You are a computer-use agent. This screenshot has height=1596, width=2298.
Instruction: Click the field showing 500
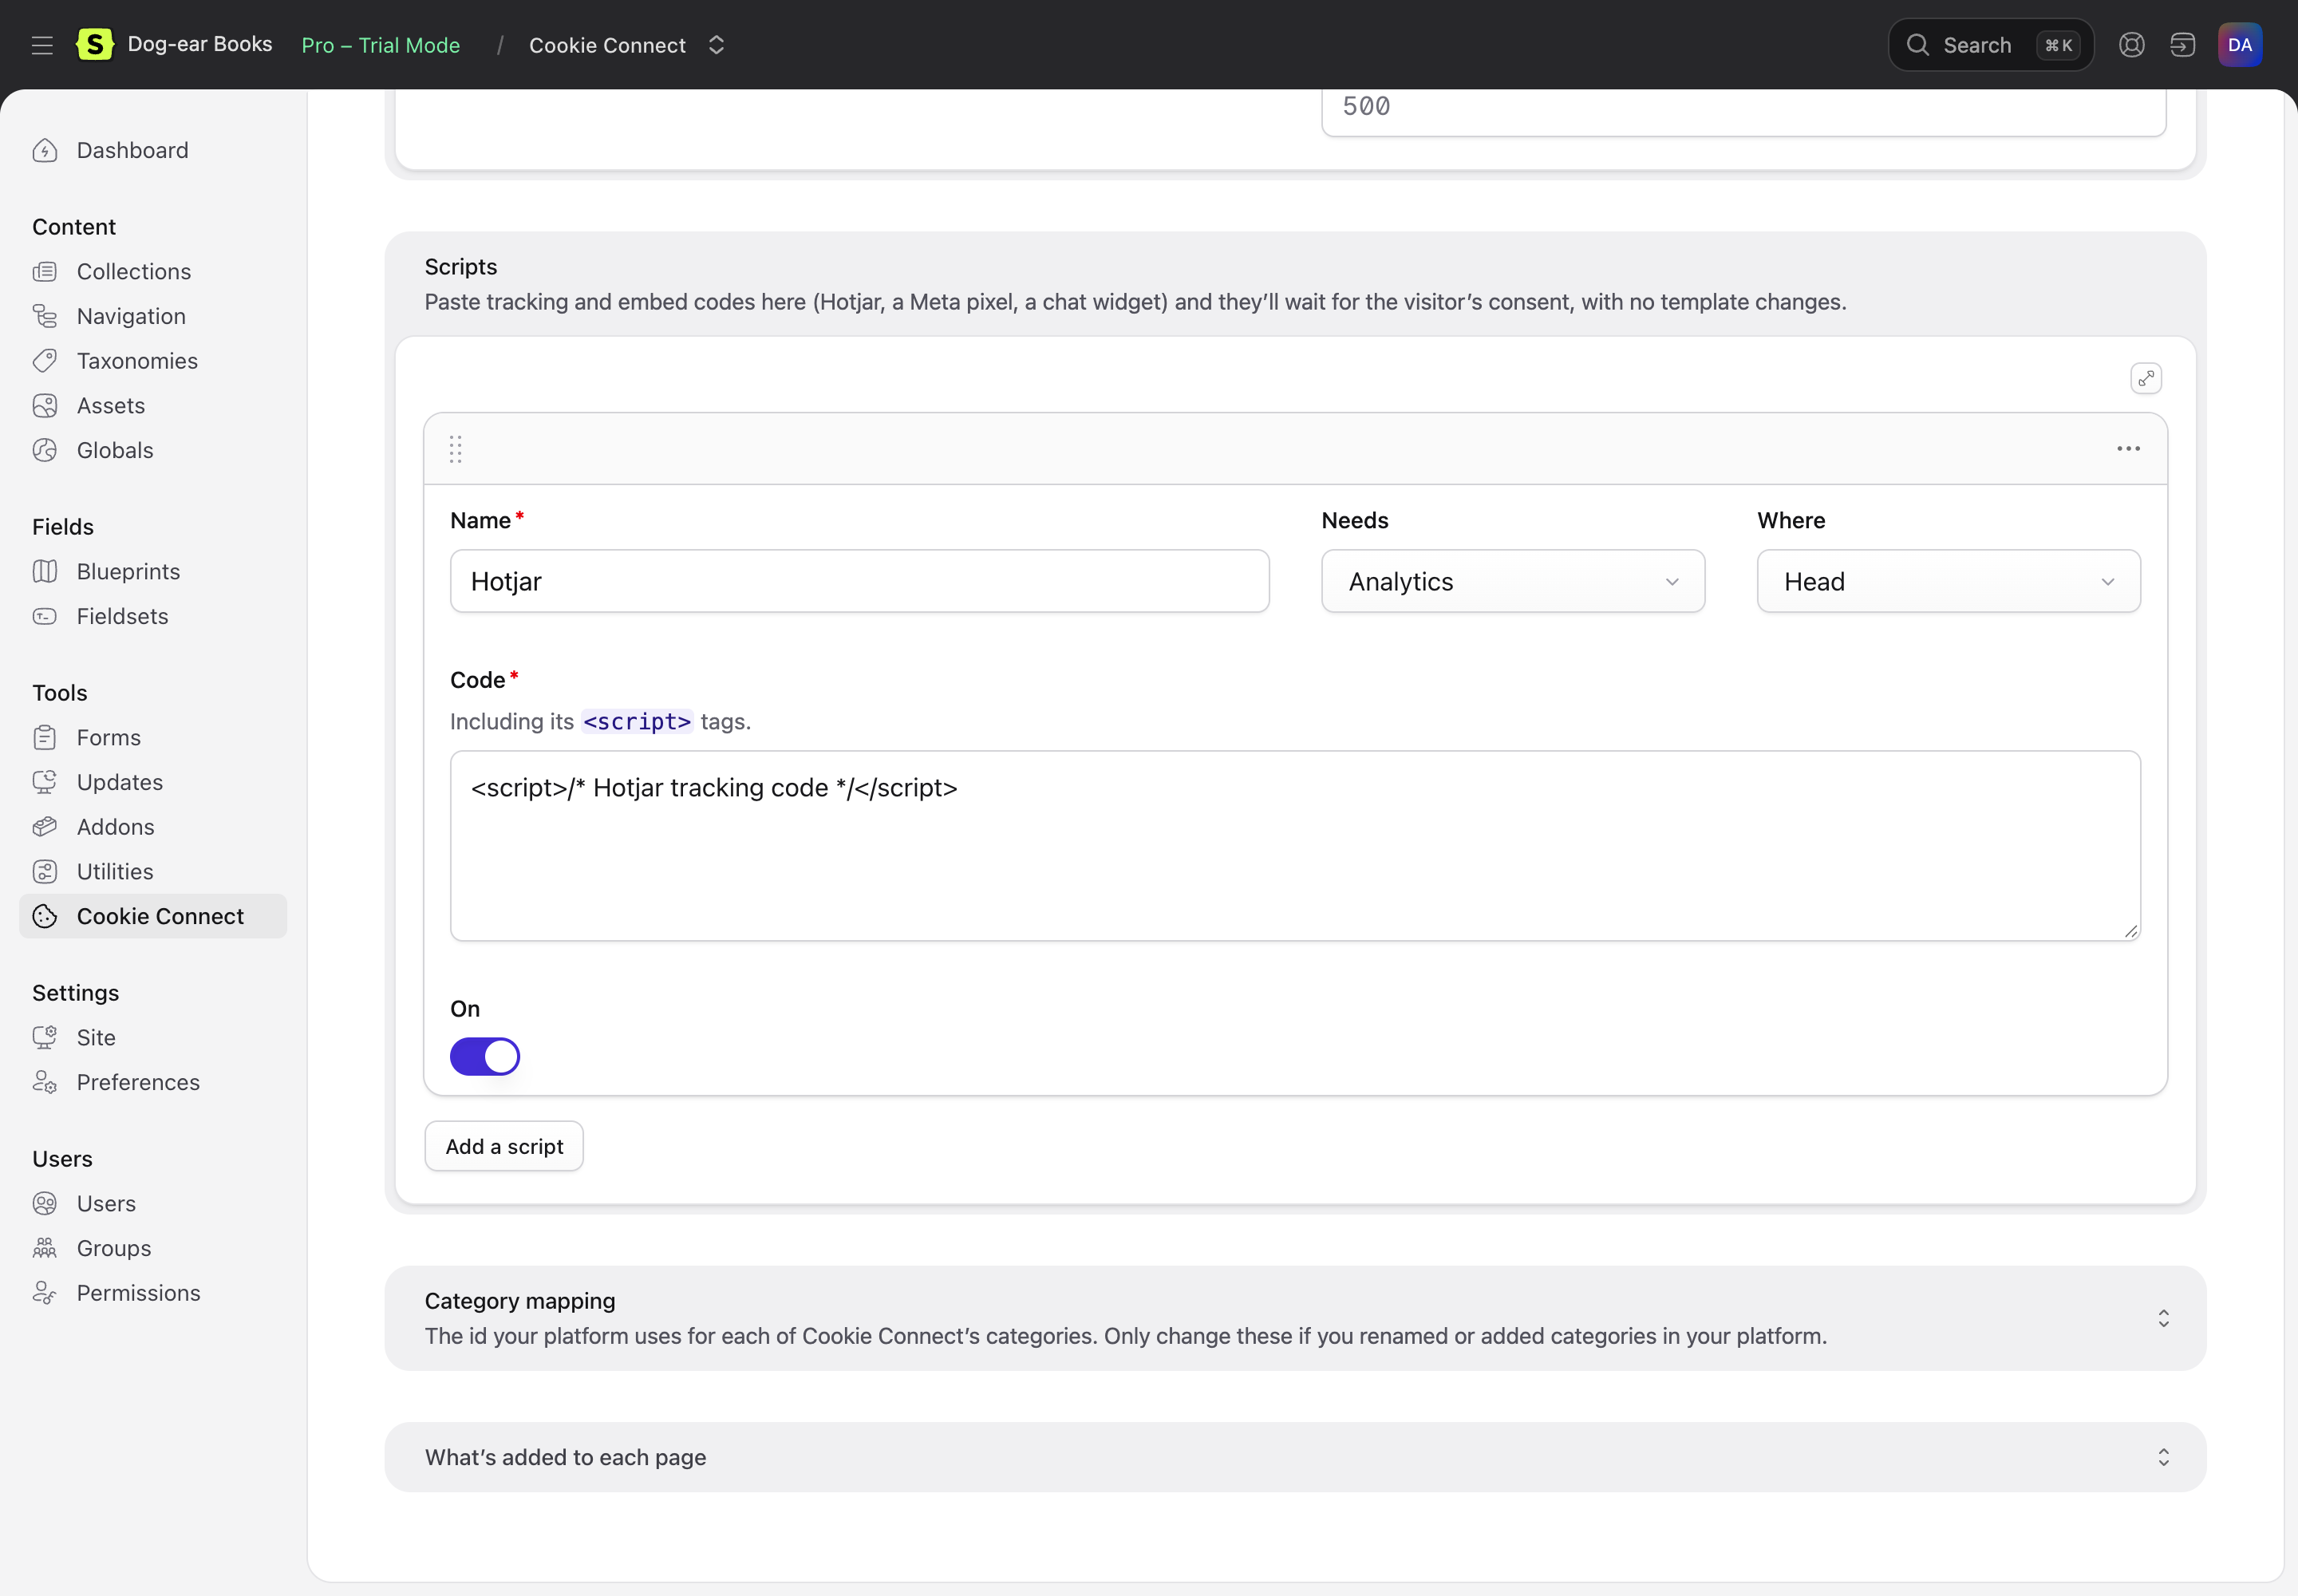[1743, 112]
